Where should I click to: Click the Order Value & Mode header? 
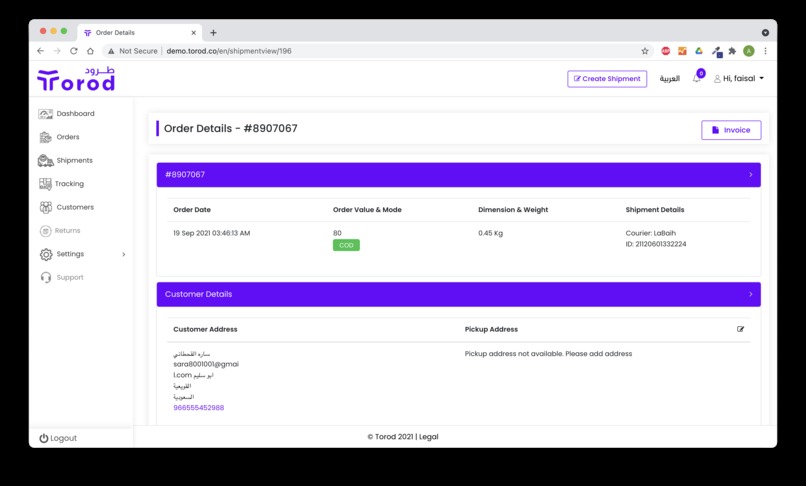tap(367, 210)
